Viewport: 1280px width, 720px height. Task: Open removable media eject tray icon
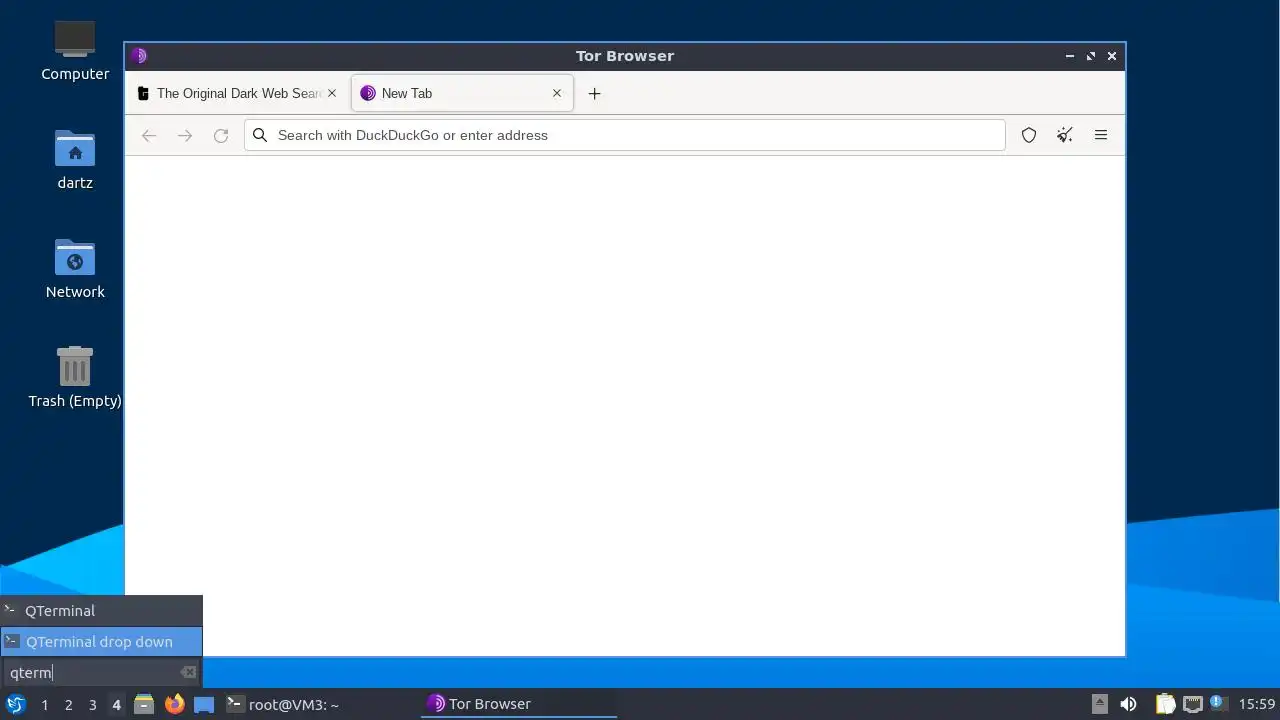coord(1100,704)
